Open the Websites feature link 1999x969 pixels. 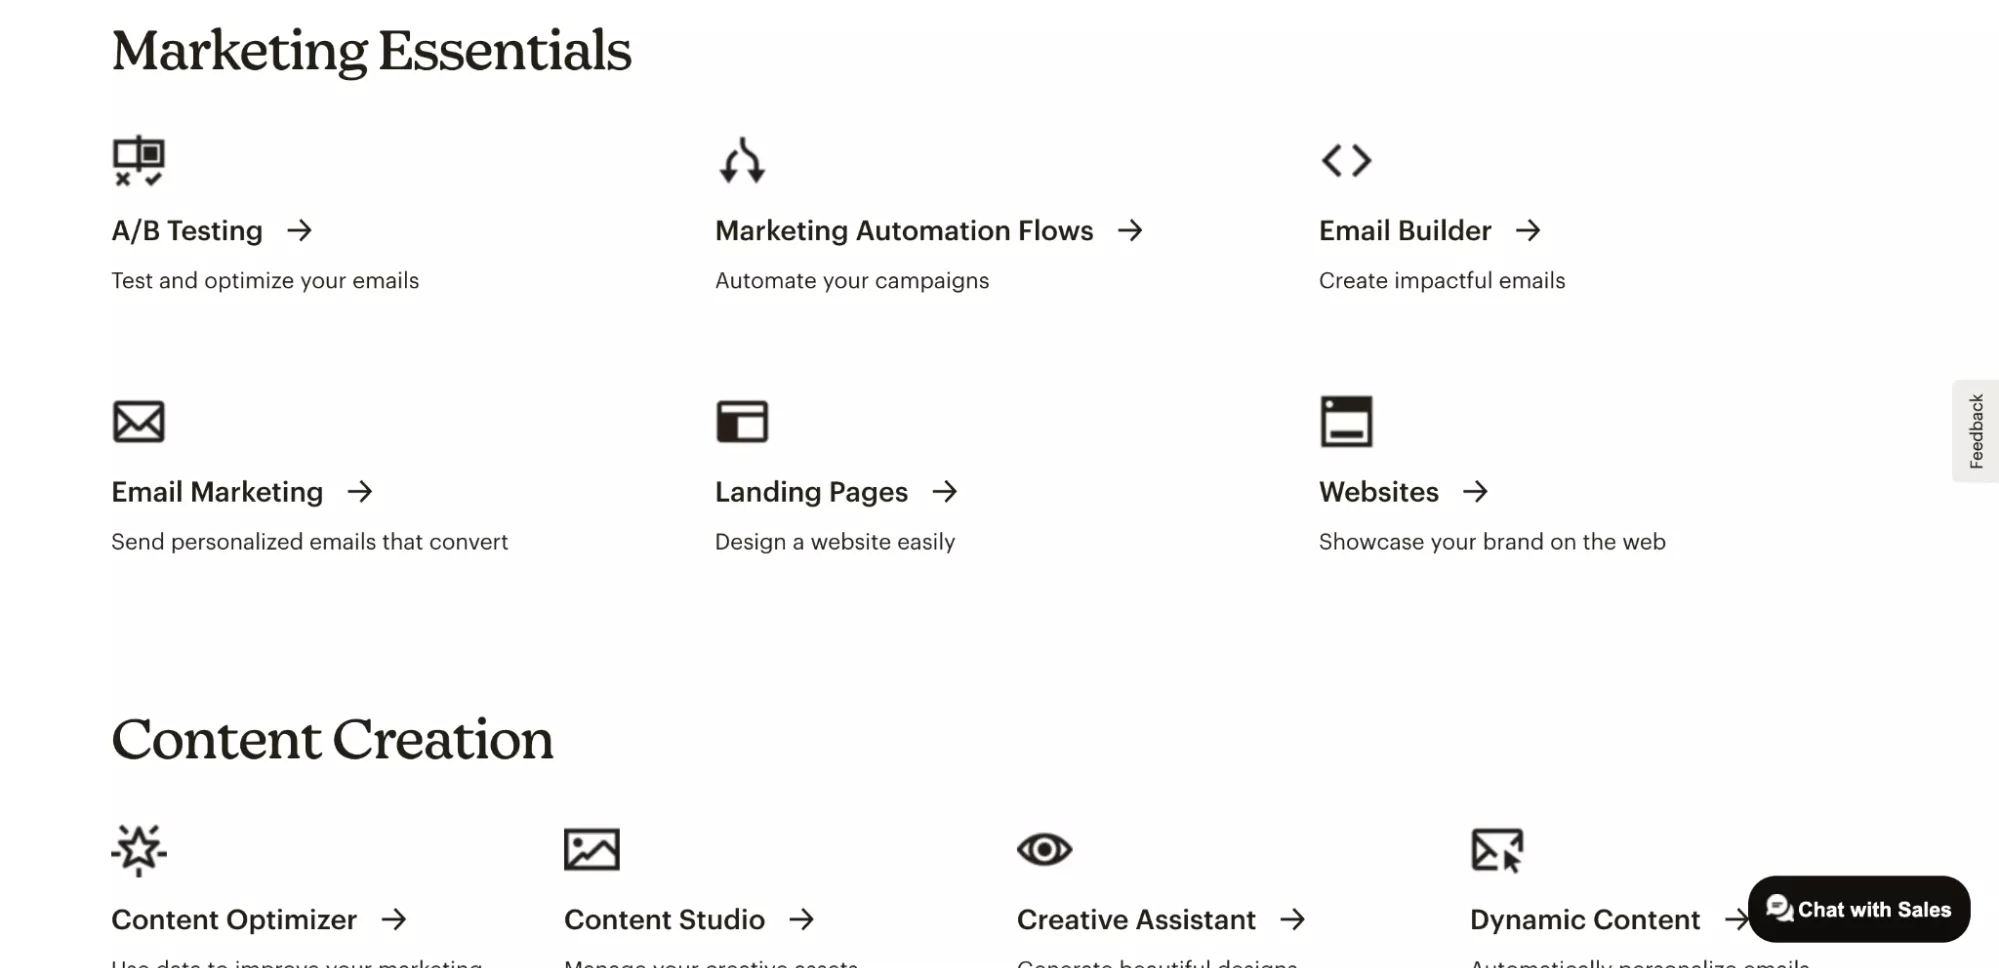click(1378, 492)
